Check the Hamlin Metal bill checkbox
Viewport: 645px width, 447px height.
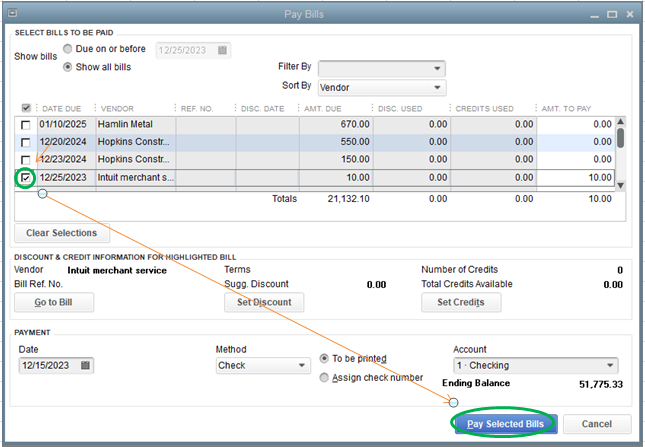(26, 125)
